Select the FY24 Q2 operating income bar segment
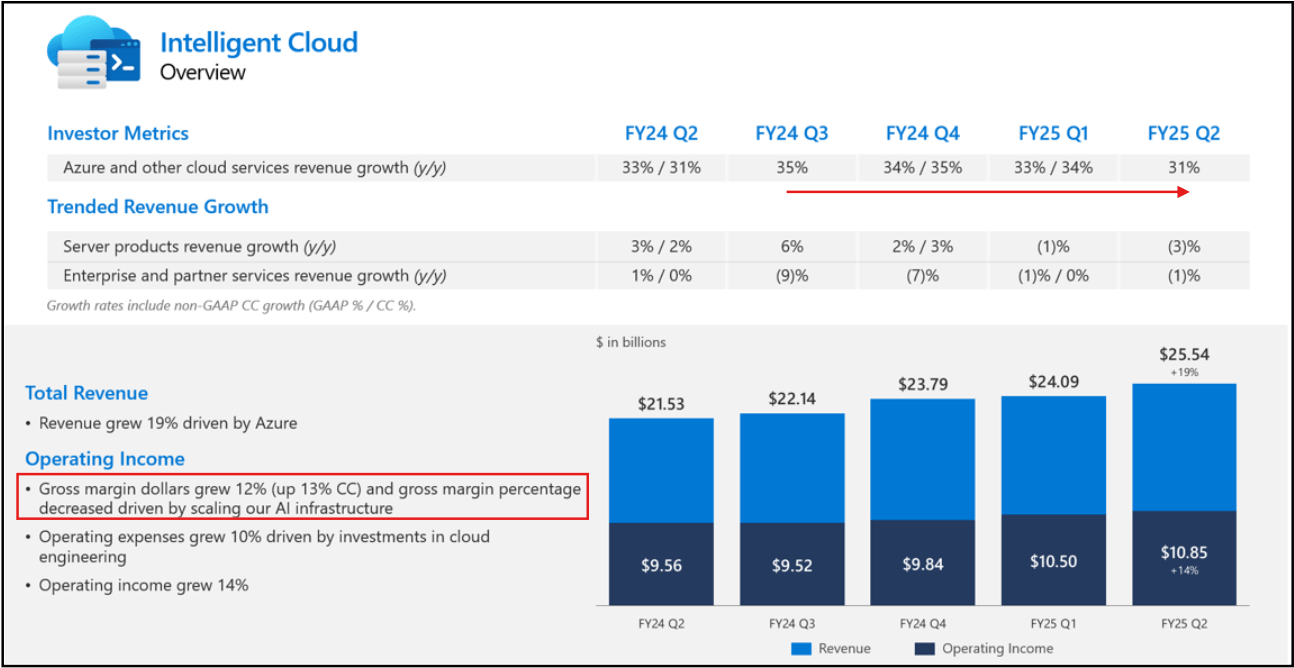The width and height of the screenshot is (1294, 668). coord(661,560)
